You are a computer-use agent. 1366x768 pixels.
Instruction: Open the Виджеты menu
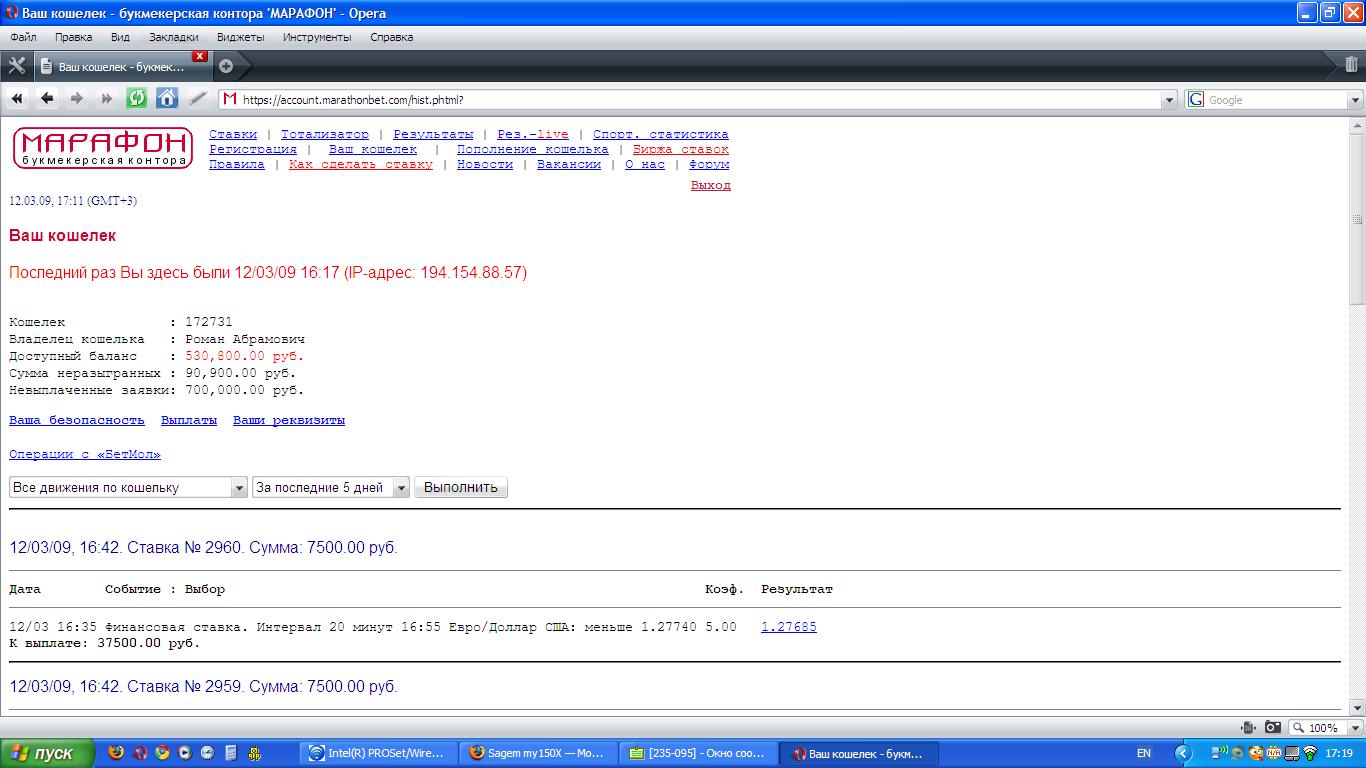[x=240, y=37]
